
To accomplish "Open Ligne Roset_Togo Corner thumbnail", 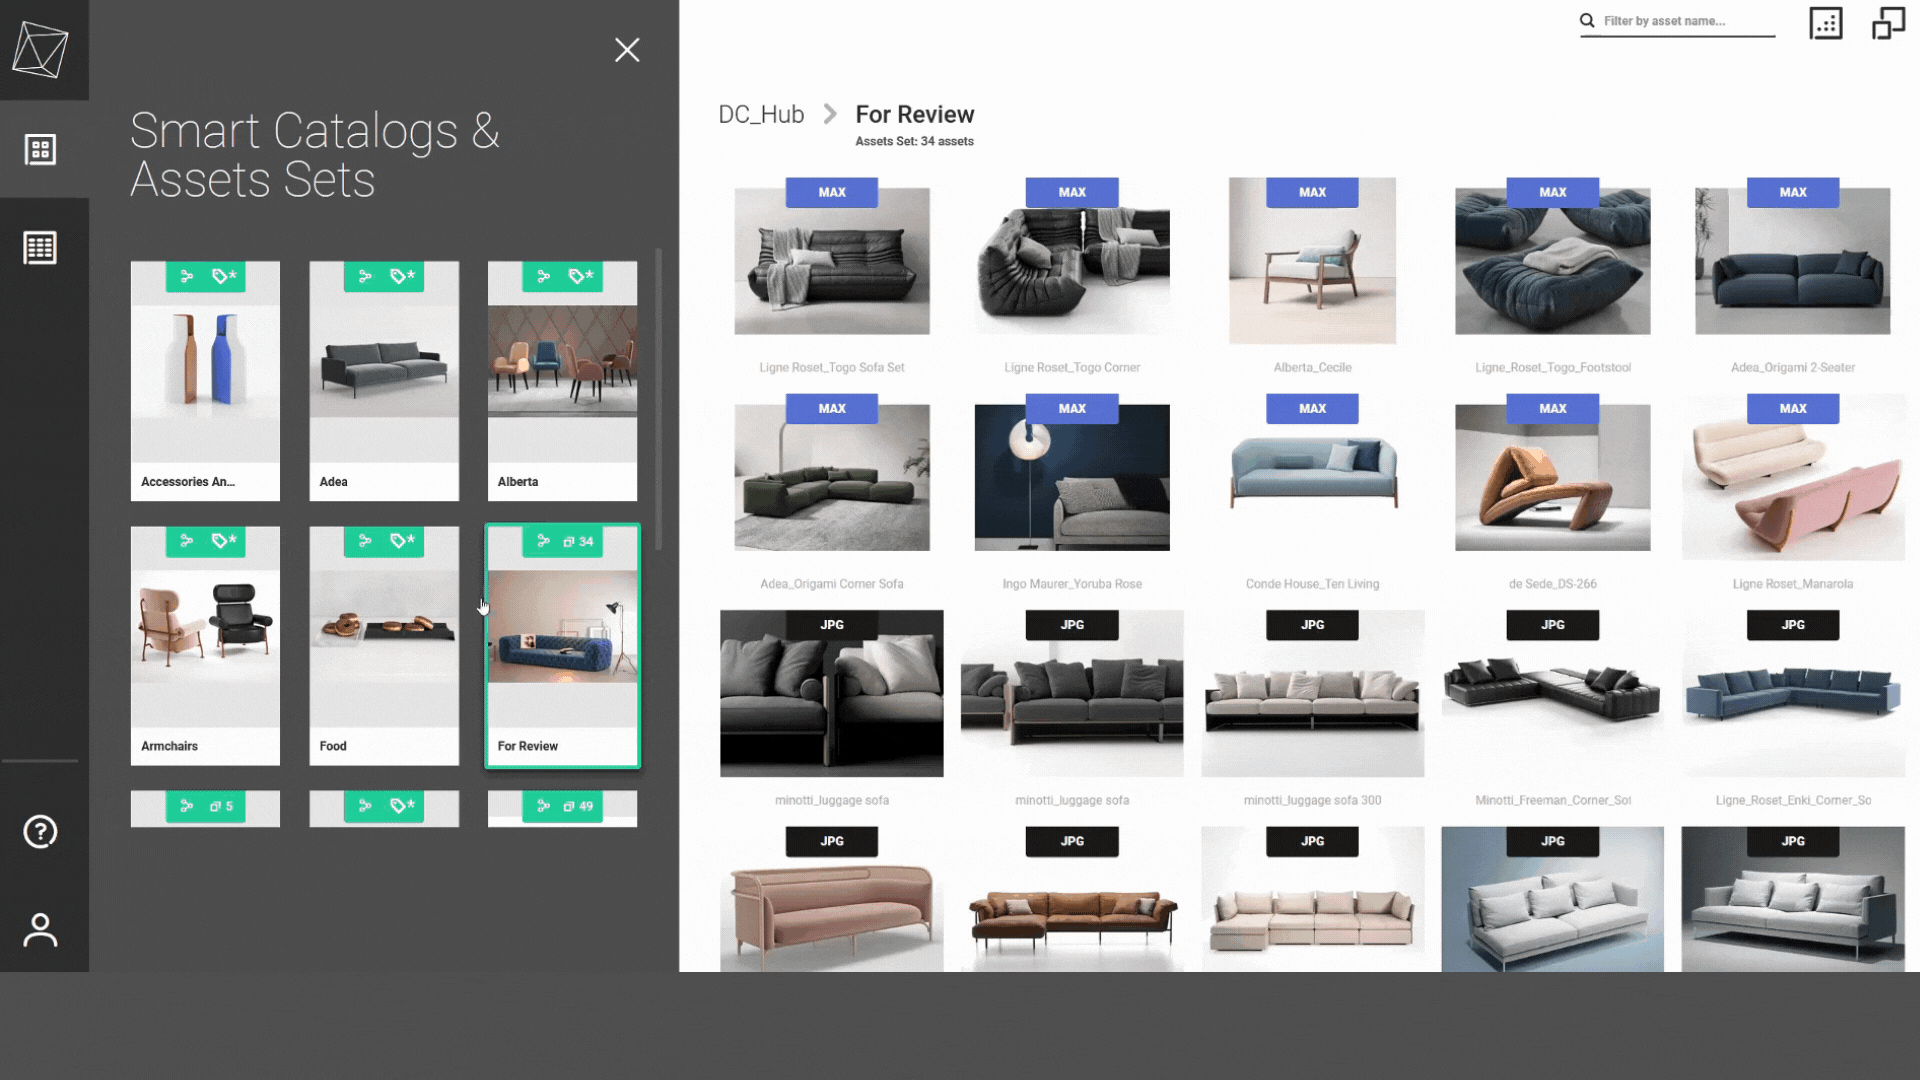I will [1072, 261].
